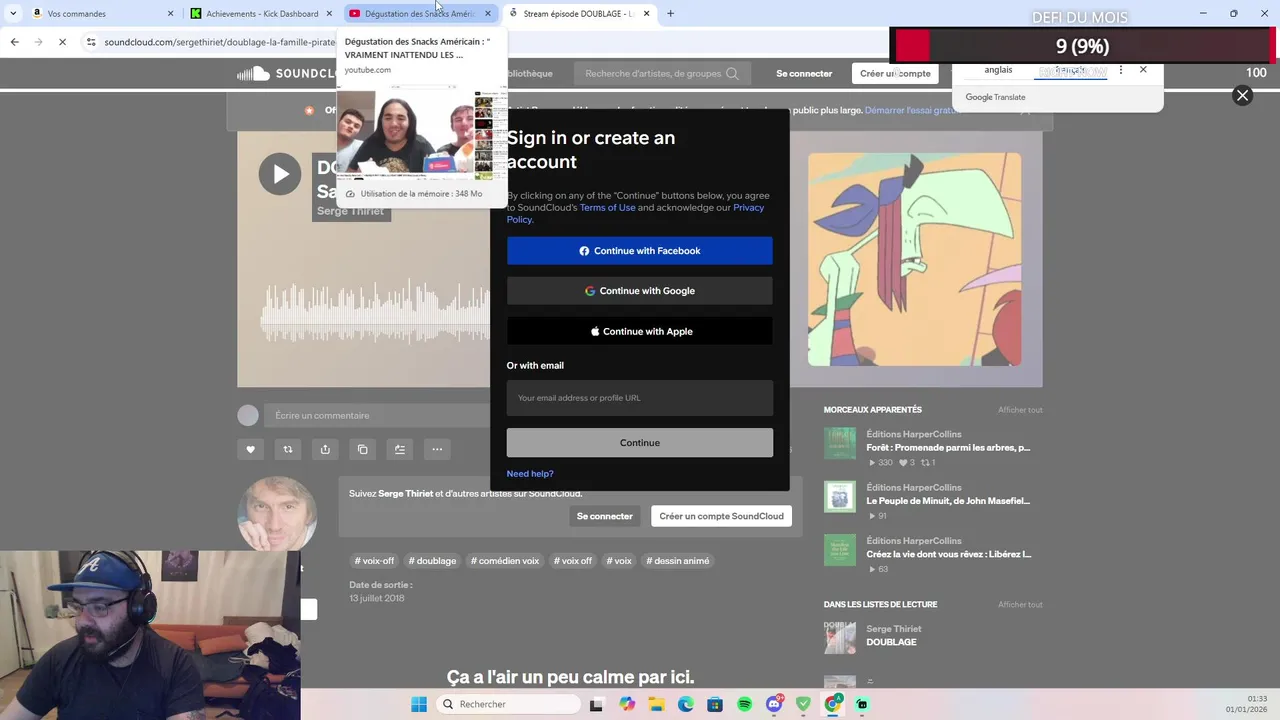The image size is (1280, 720).
Task: Open Microsoft Edge from the taskbar
Action: coord(685,704)
